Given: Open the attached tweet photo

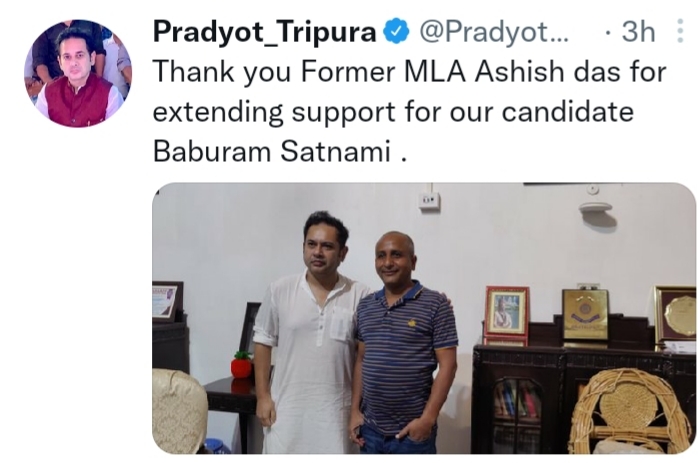Looking at the screenshot, I should (x=424, y=318).
